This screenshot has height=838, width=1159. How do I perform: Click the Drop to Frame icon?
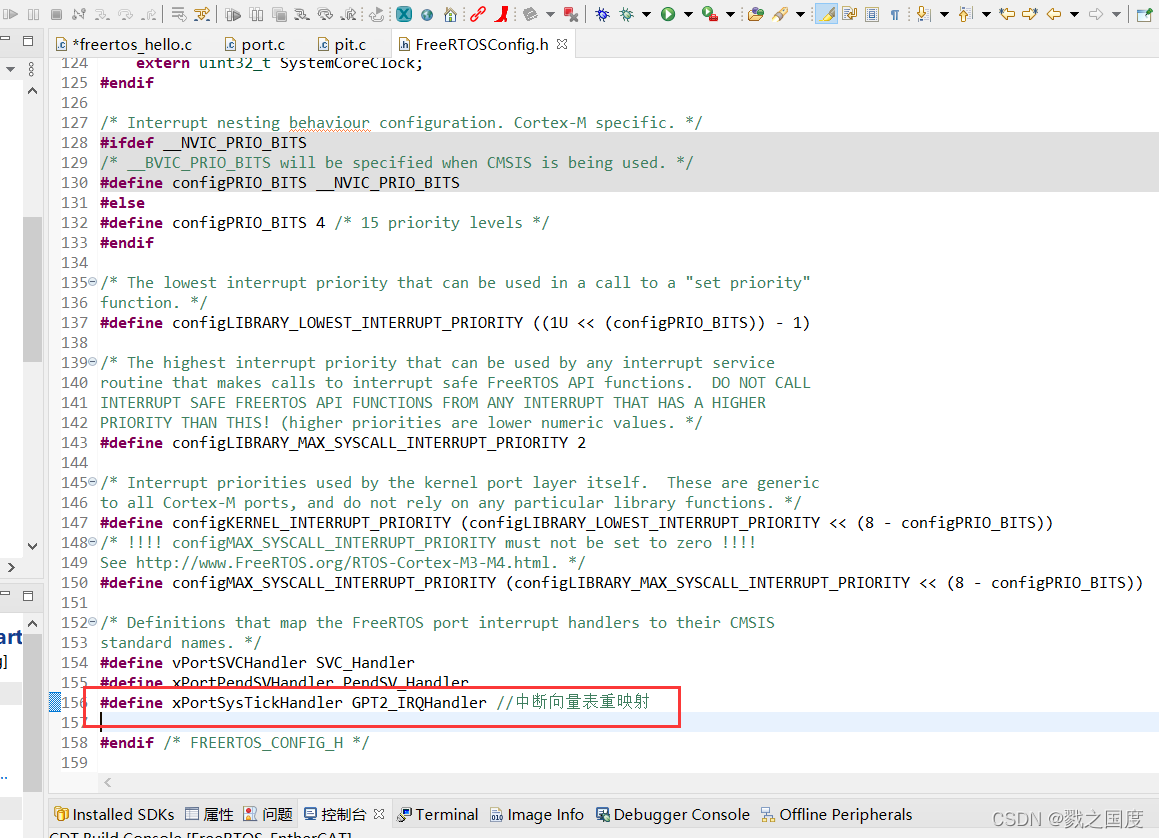[179, 14]
